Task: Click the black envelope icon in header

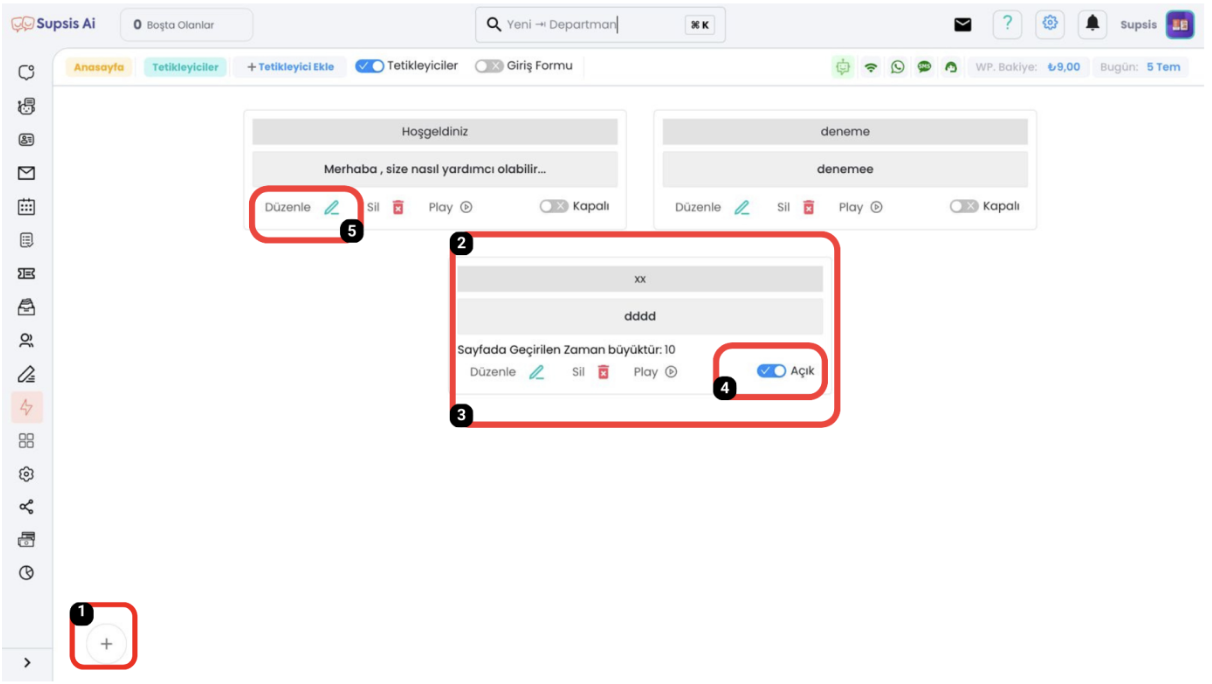Action: (x=963, y=25)
